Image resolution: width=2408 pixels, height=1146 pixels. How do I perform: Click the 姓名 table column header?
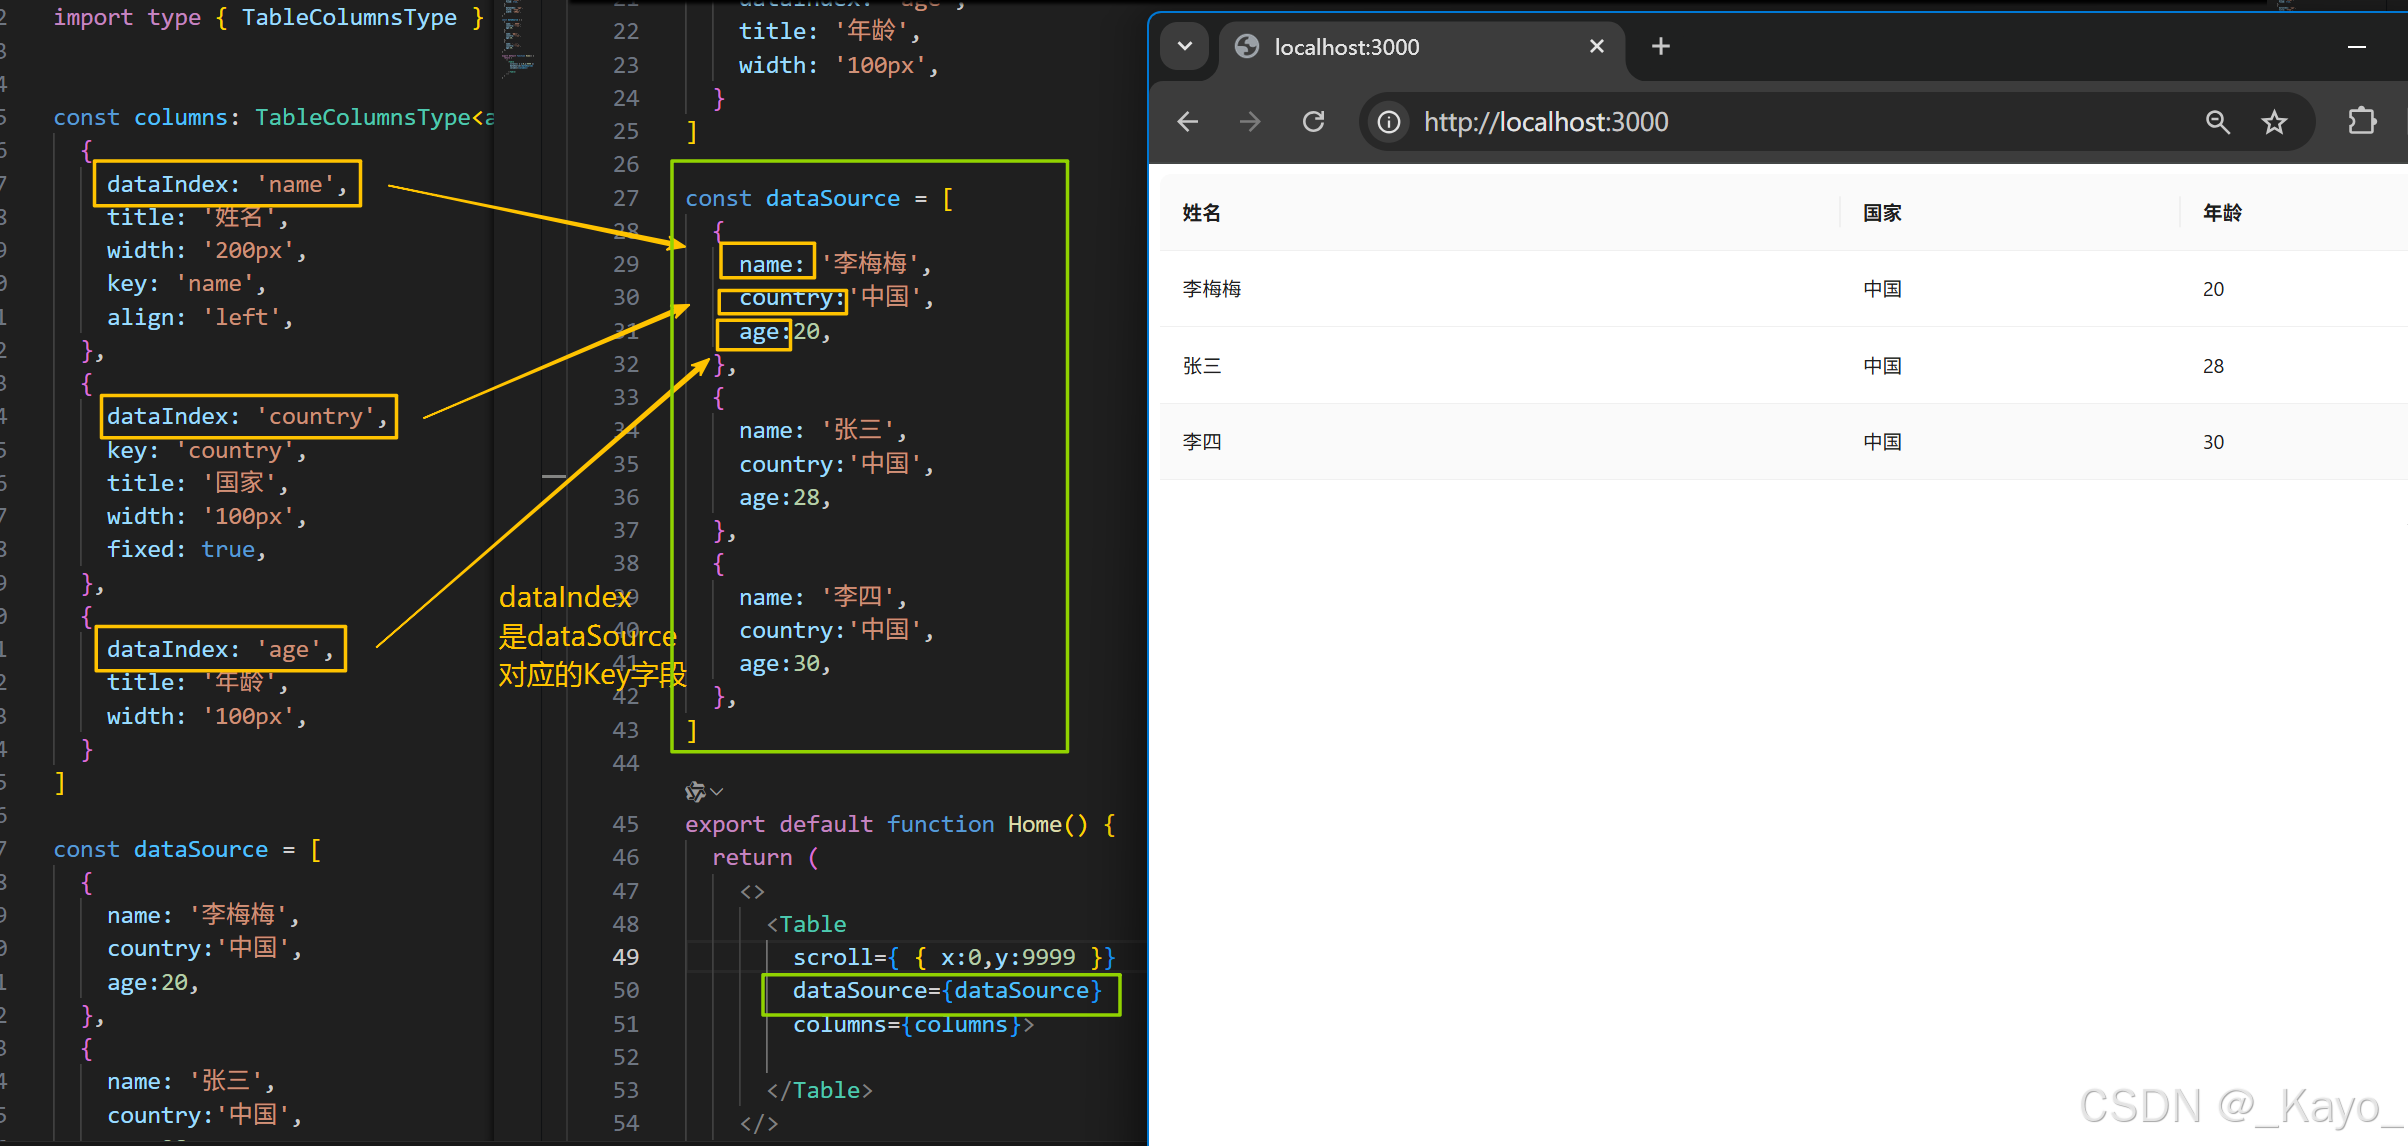[1201, 213]
